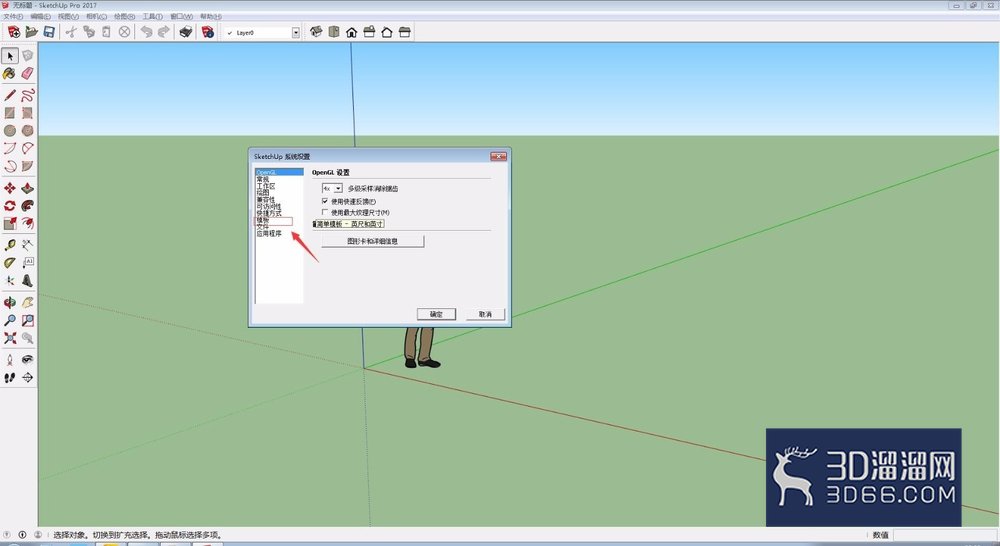Click the 图形卡和详细信息 button

point(372,241)
